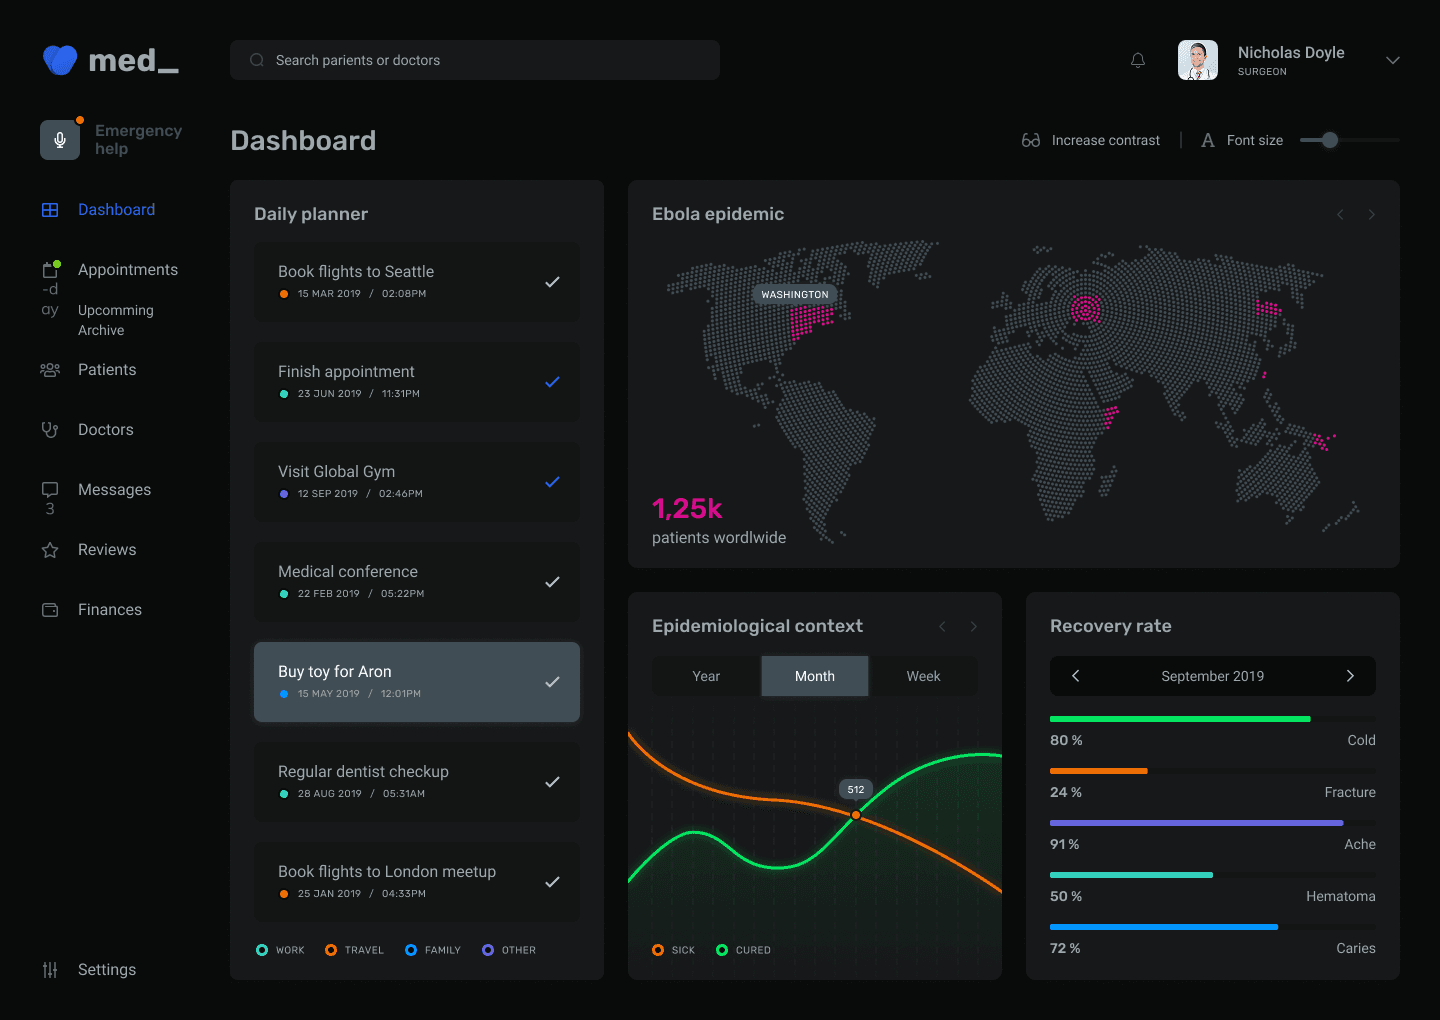Open the Finances wallet icon
Image resolution: width=1440 pixels, height=1020 pixels.
50,609
